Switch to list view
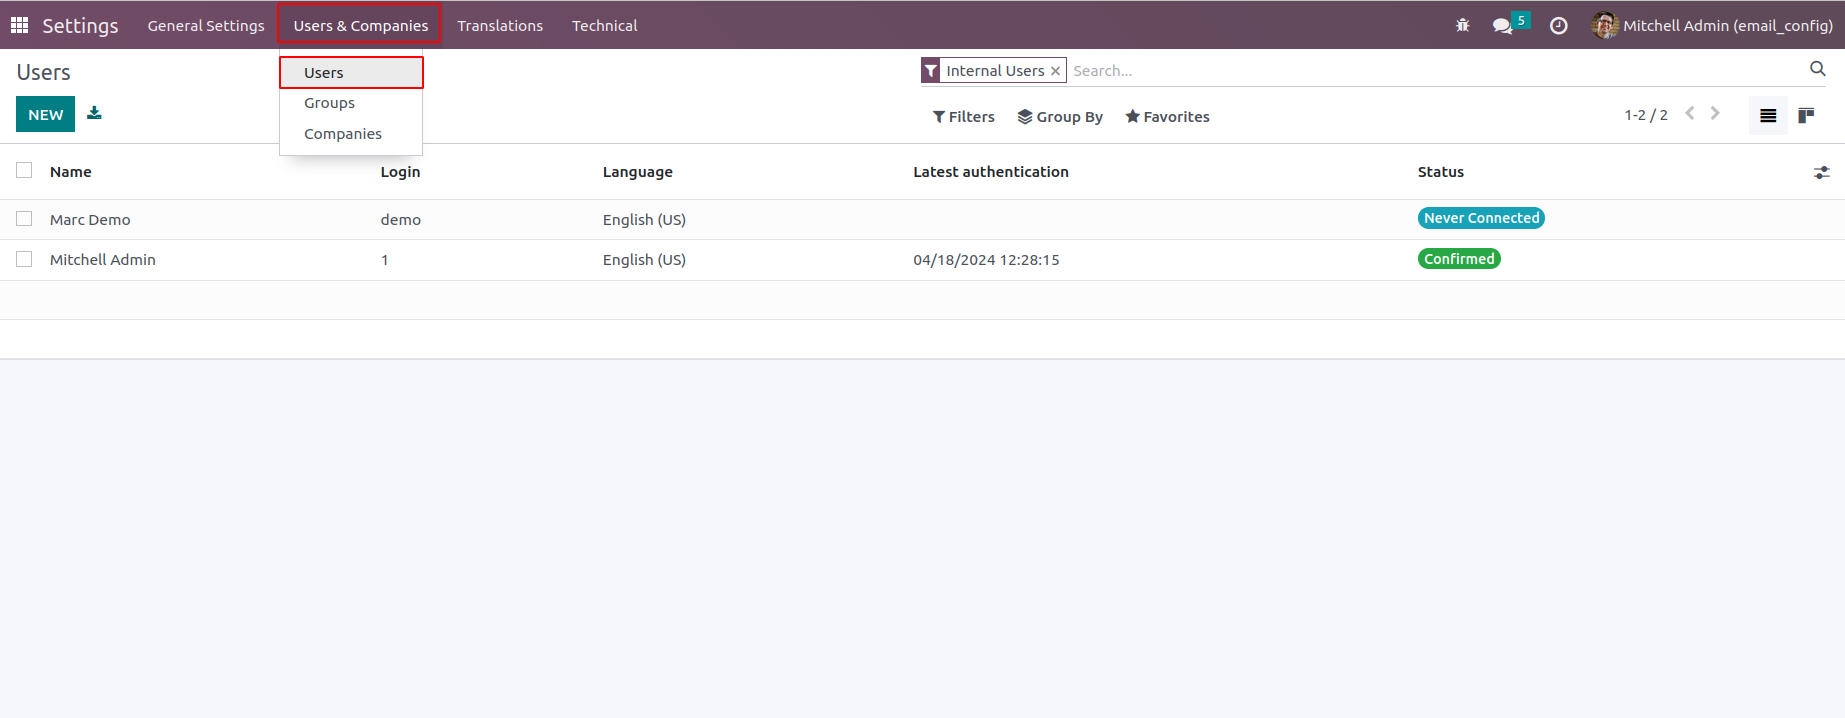1845x718 pixels. point(1768,116)
